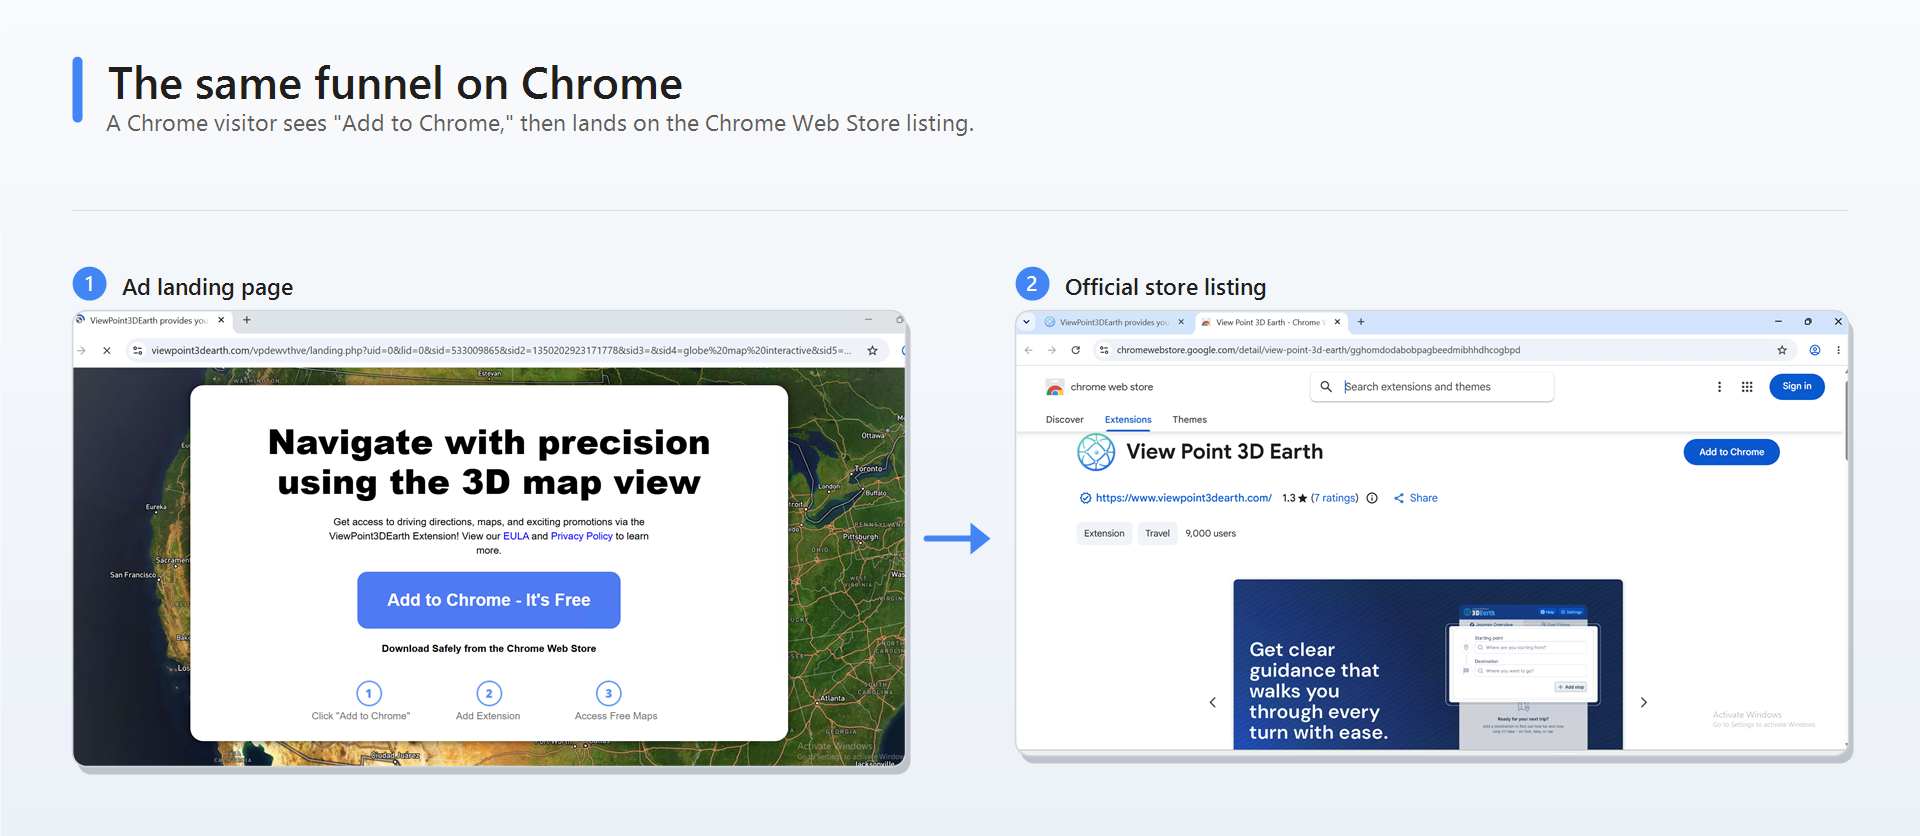The image size is (1920, 836).
Task: Close the 'View Point 3D Earth - Chrome' tab
Action: [1337, 322]
